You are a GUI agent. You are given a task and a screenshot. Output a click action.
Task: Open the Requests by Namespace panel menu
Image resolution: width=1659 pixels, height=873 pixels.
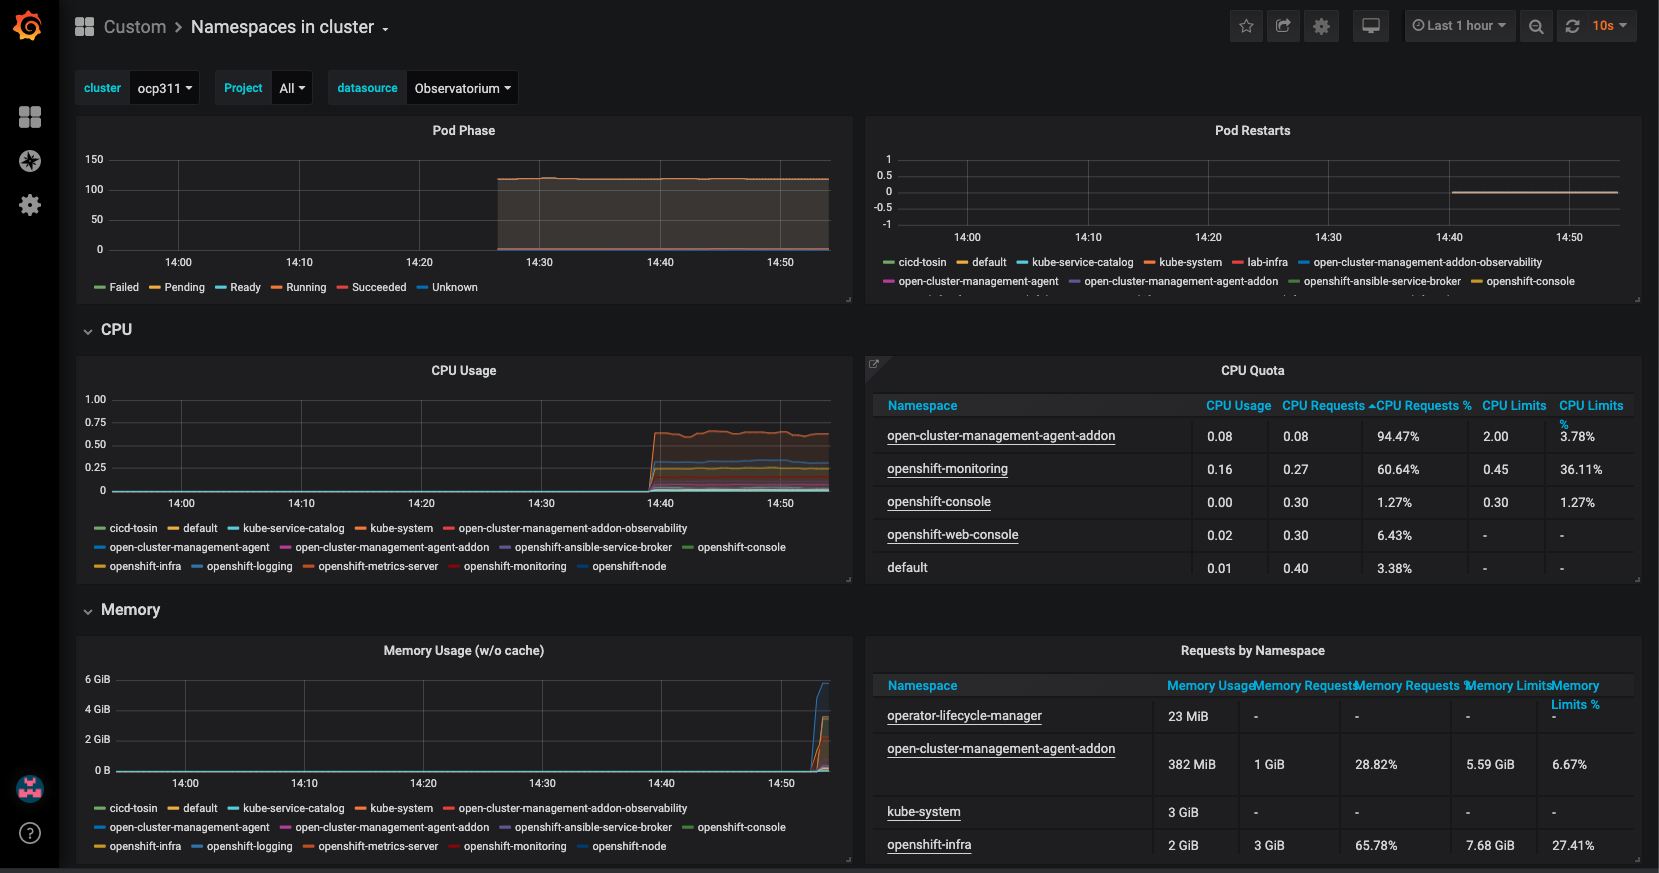1252,651
